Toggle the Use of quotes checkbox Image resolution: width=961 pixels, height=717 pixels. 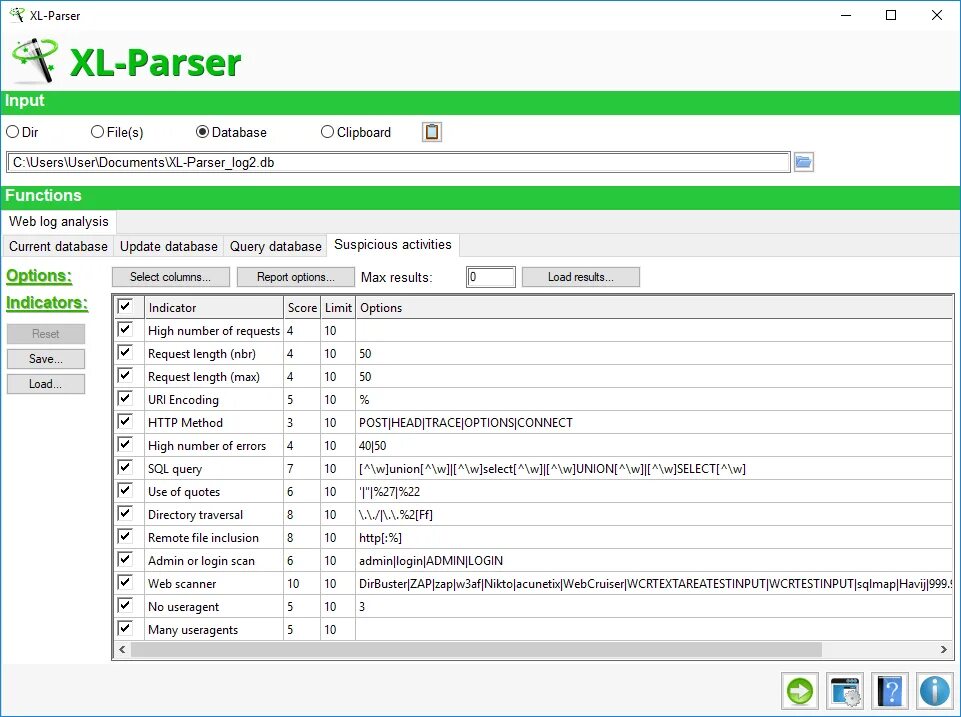125,490
